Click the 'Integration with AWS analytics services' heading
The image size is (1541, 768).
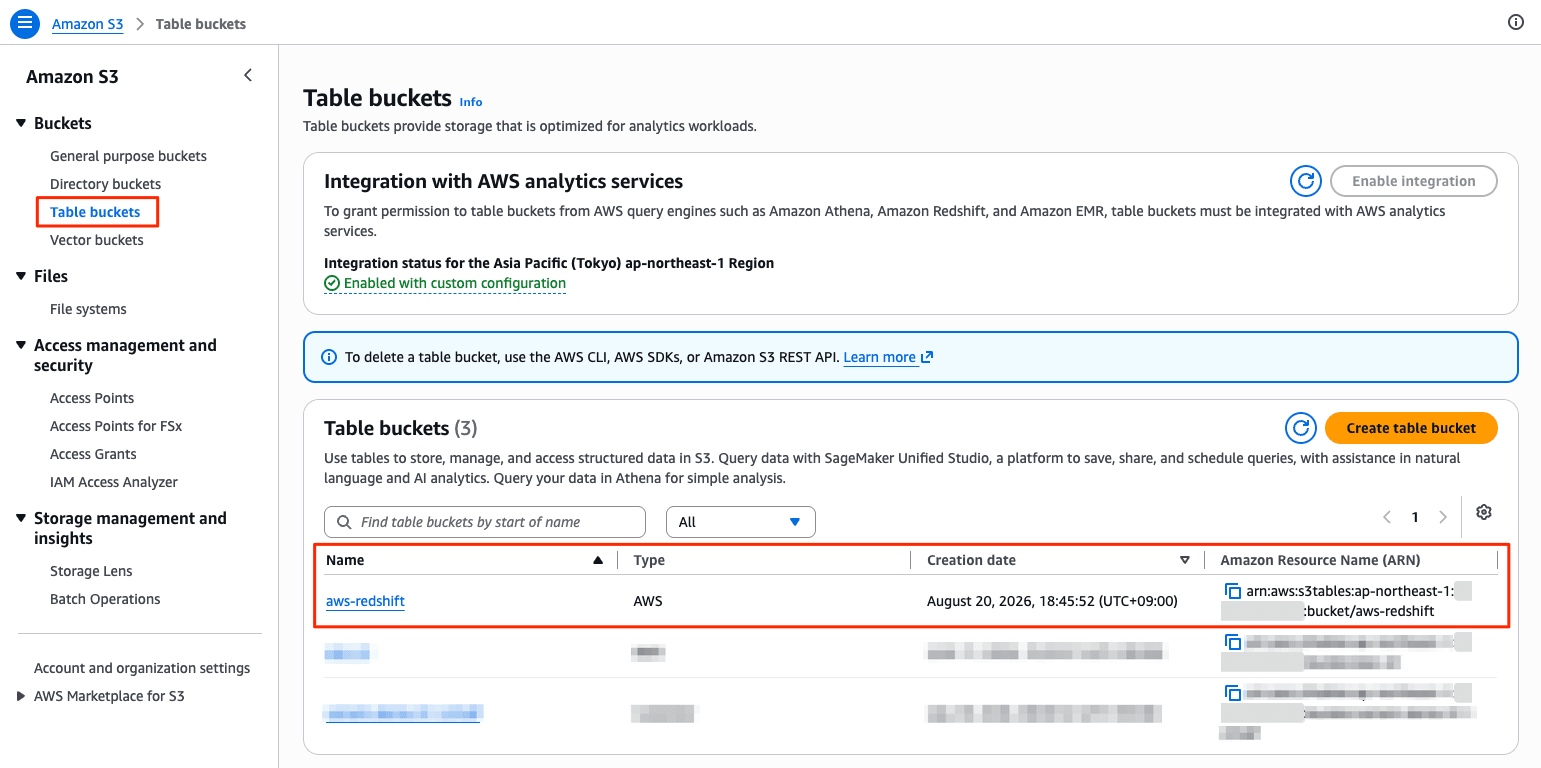tap(504, 181)
